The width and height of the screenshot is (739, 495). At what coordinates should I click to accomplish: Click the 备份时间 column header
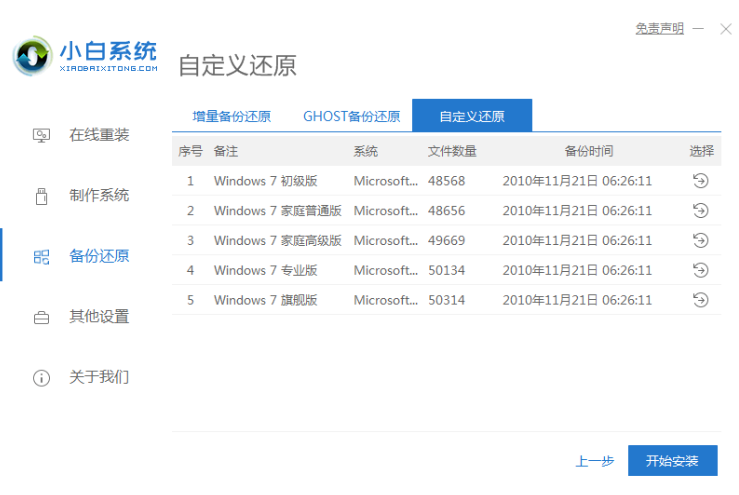click(588, 151)
